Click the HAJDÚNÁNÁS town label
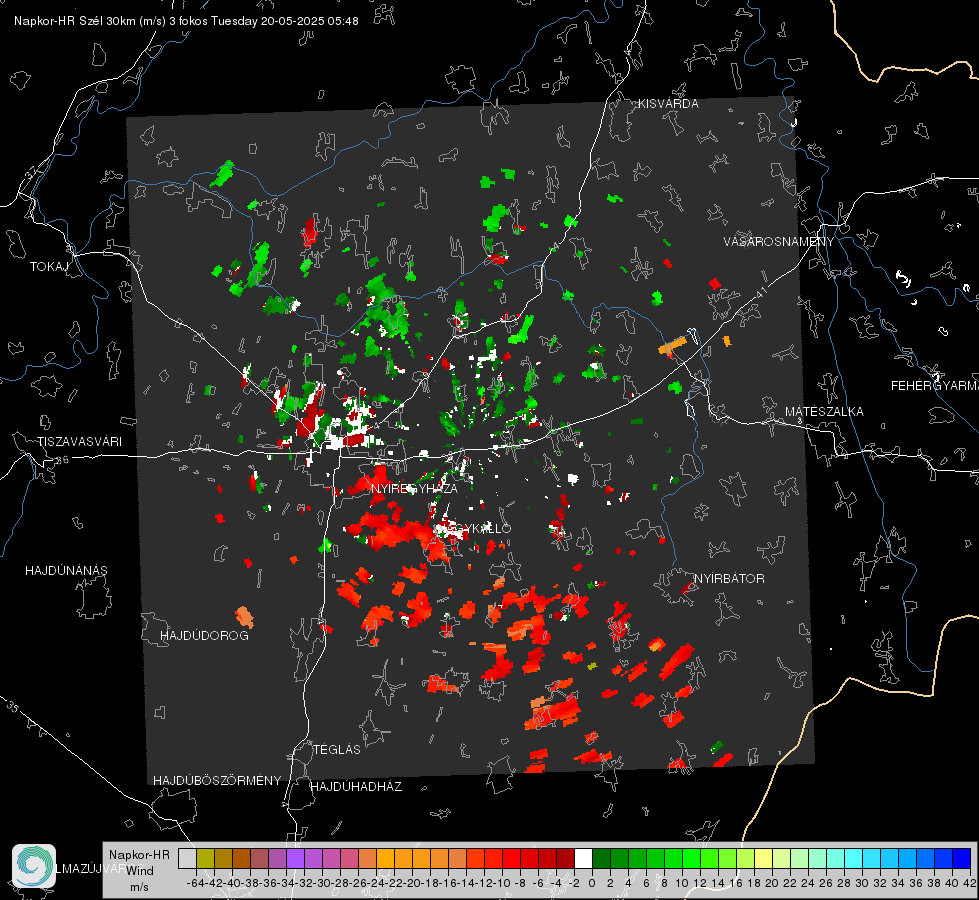Screen dimensions: 979x900 coord(66,571)
